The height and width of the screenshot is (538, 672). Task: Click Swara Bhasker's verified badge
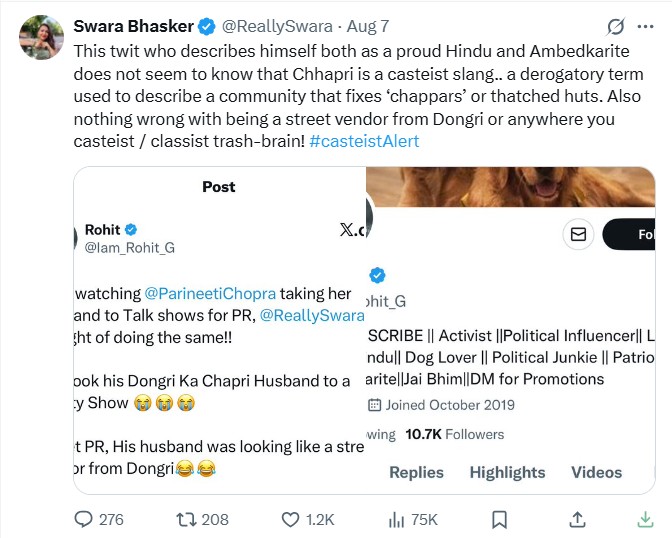pos(205,24)
